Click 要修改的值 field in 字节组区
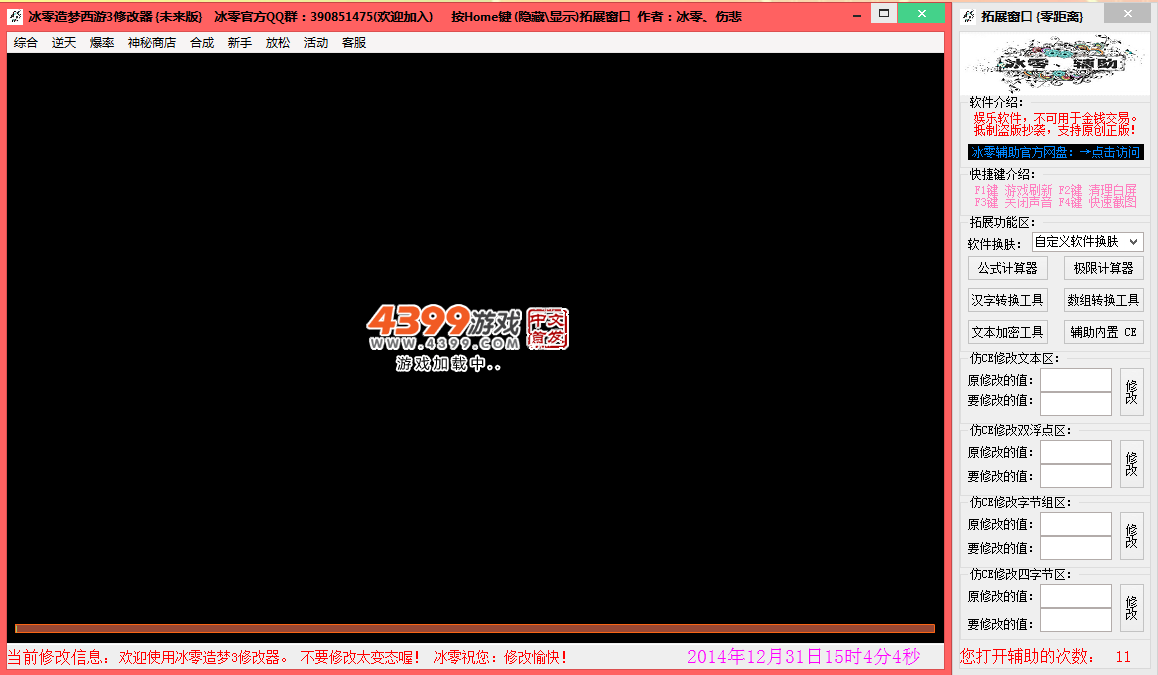 click(x=1076, y=548)
